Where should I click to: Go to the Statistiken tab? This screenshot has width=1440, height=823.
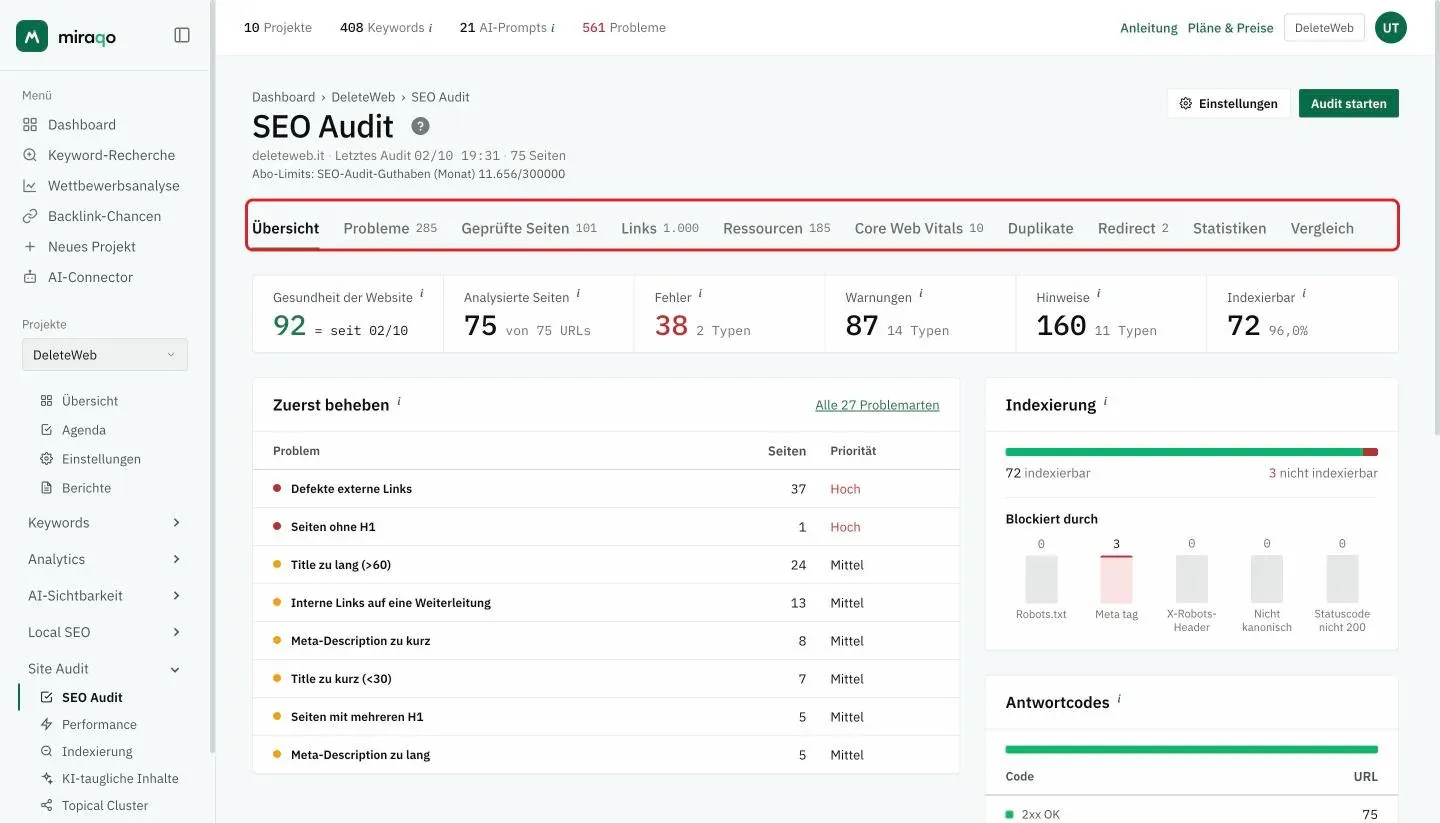(1229, 228)
